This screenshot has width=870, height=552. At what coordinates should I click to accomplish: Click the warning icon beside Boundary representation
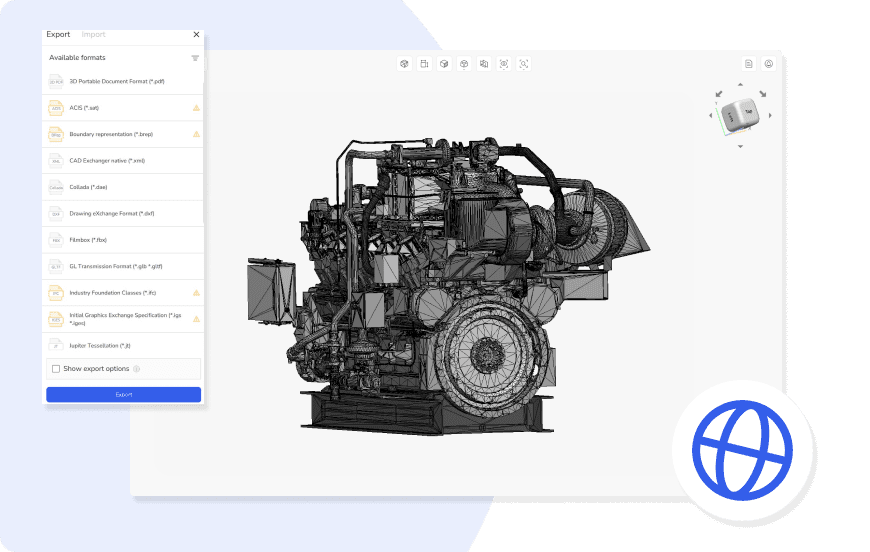[196, 134]
